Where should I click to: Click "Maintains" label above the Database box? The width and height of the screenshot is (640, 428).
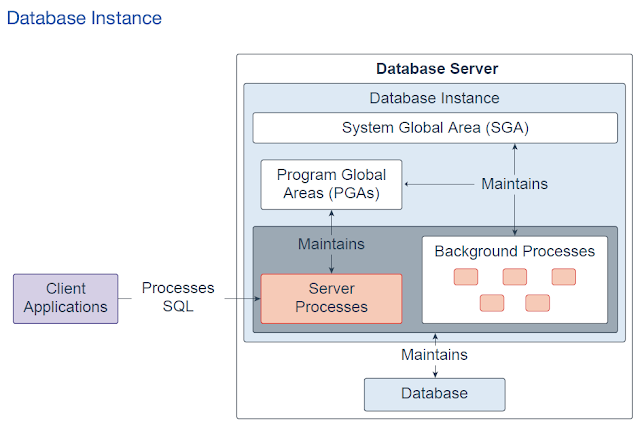tap(434, 355)
